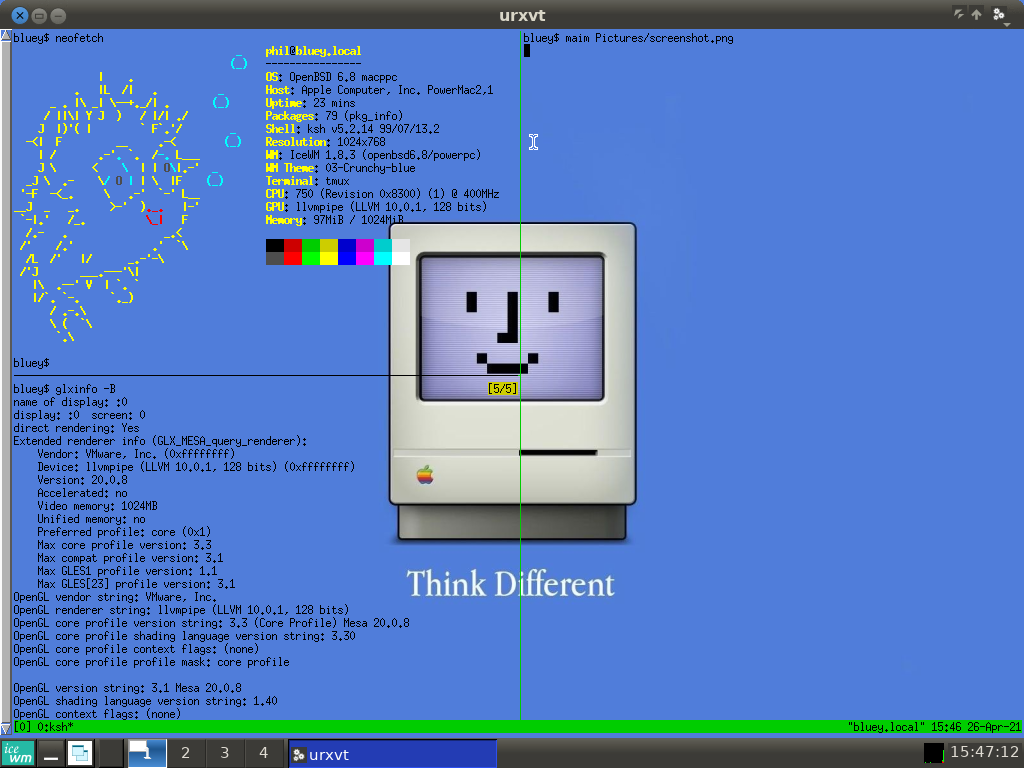Viewport: 1024px width, 768px height.
Task: Click the 'Video memory: 1024MB' line
Action: [97, 506]
